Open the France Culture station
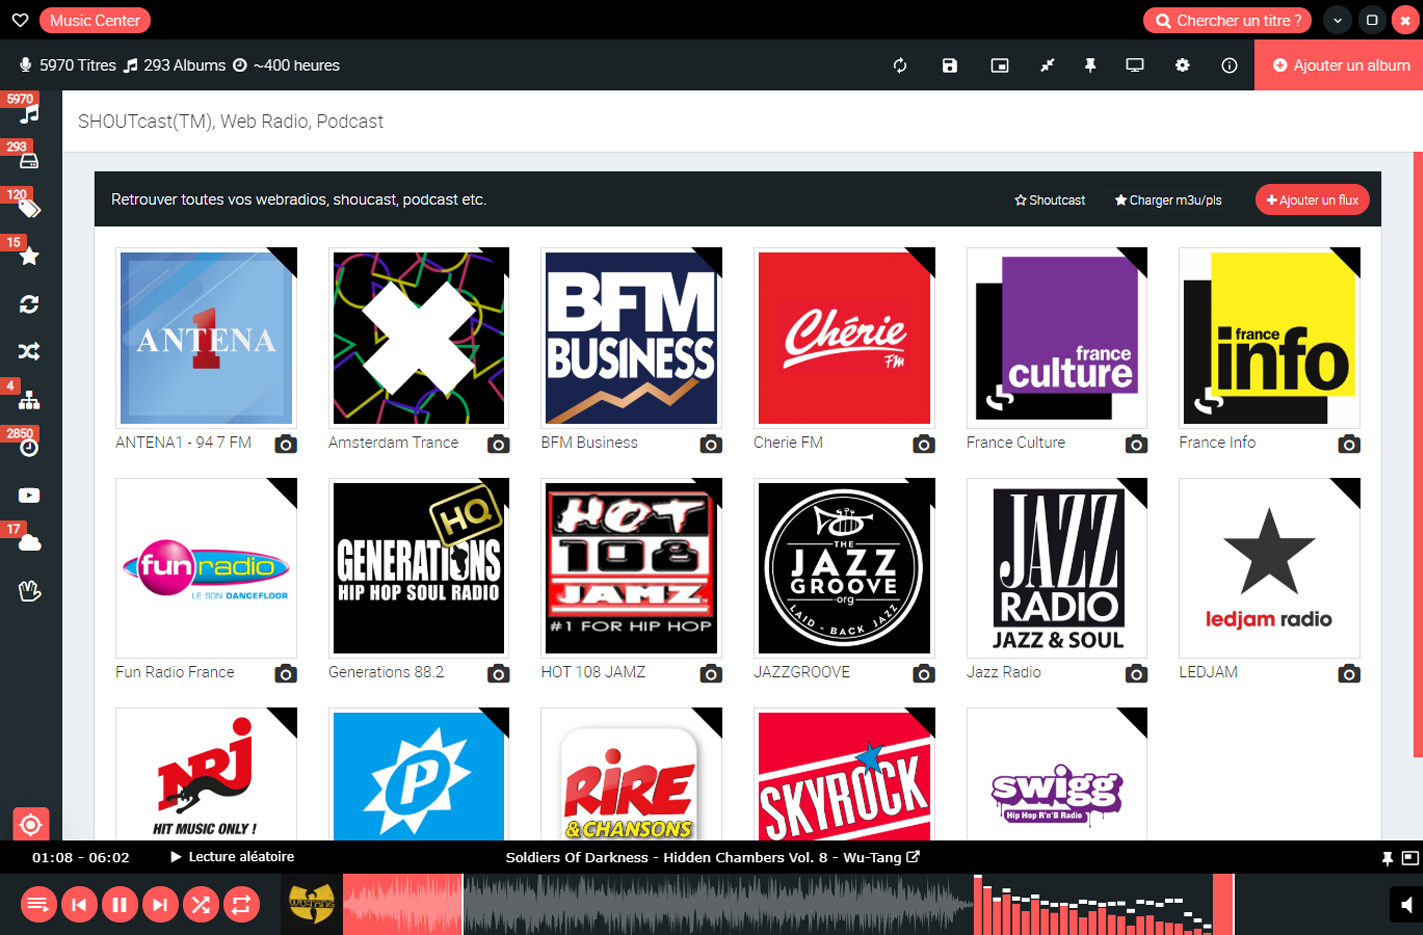This screenshot has height=935, width=1423. point(1056,338)
